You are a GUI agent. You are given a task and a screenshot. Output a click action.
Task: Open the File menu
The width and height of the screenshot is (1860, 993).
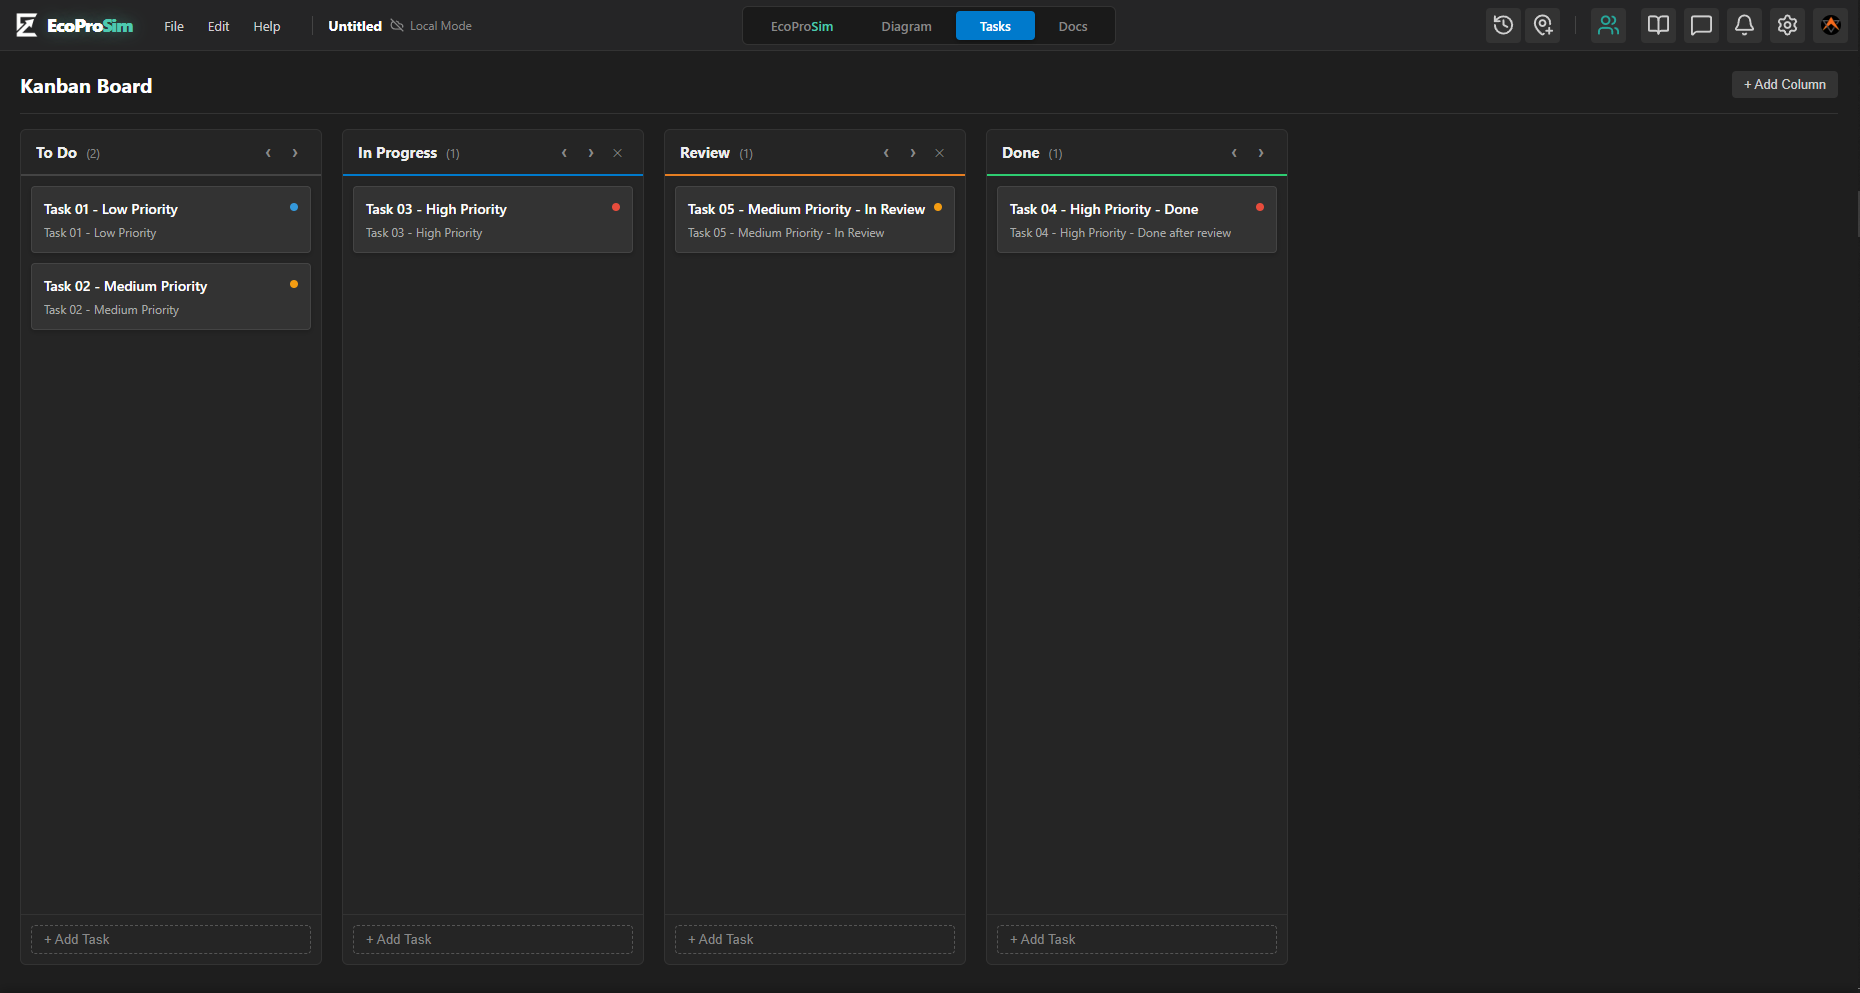point(174,26)
